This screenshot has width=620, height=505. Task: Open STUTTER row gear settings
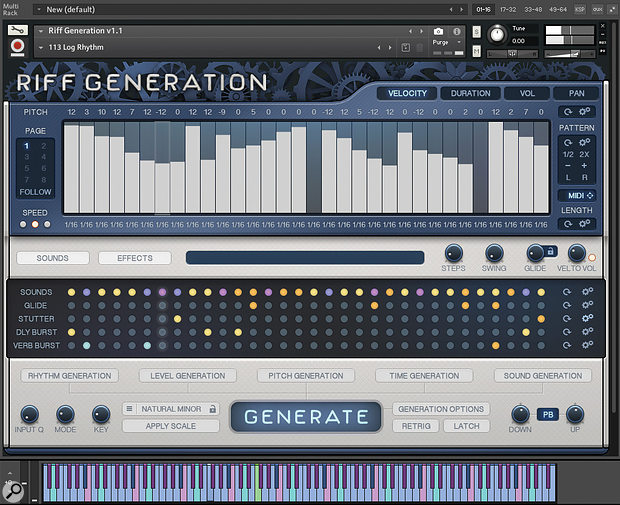(587, 318)
